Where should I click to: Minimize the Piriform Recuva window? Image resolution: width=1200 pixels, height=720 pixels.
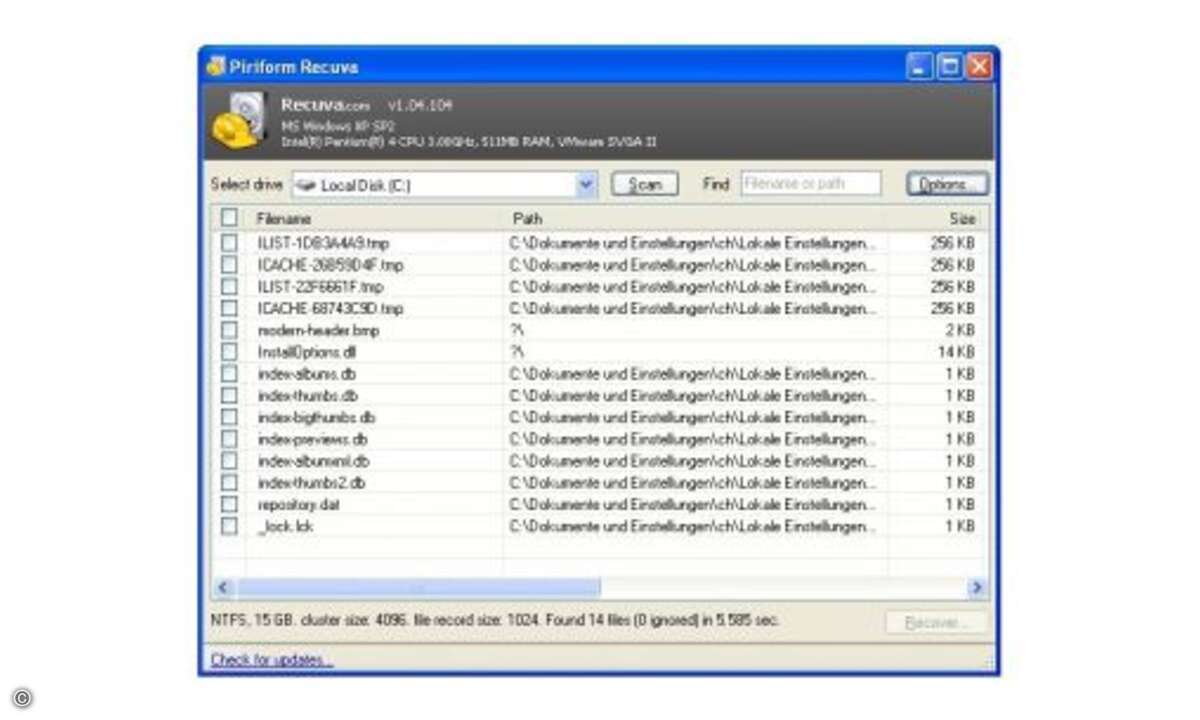coord(921,67)
